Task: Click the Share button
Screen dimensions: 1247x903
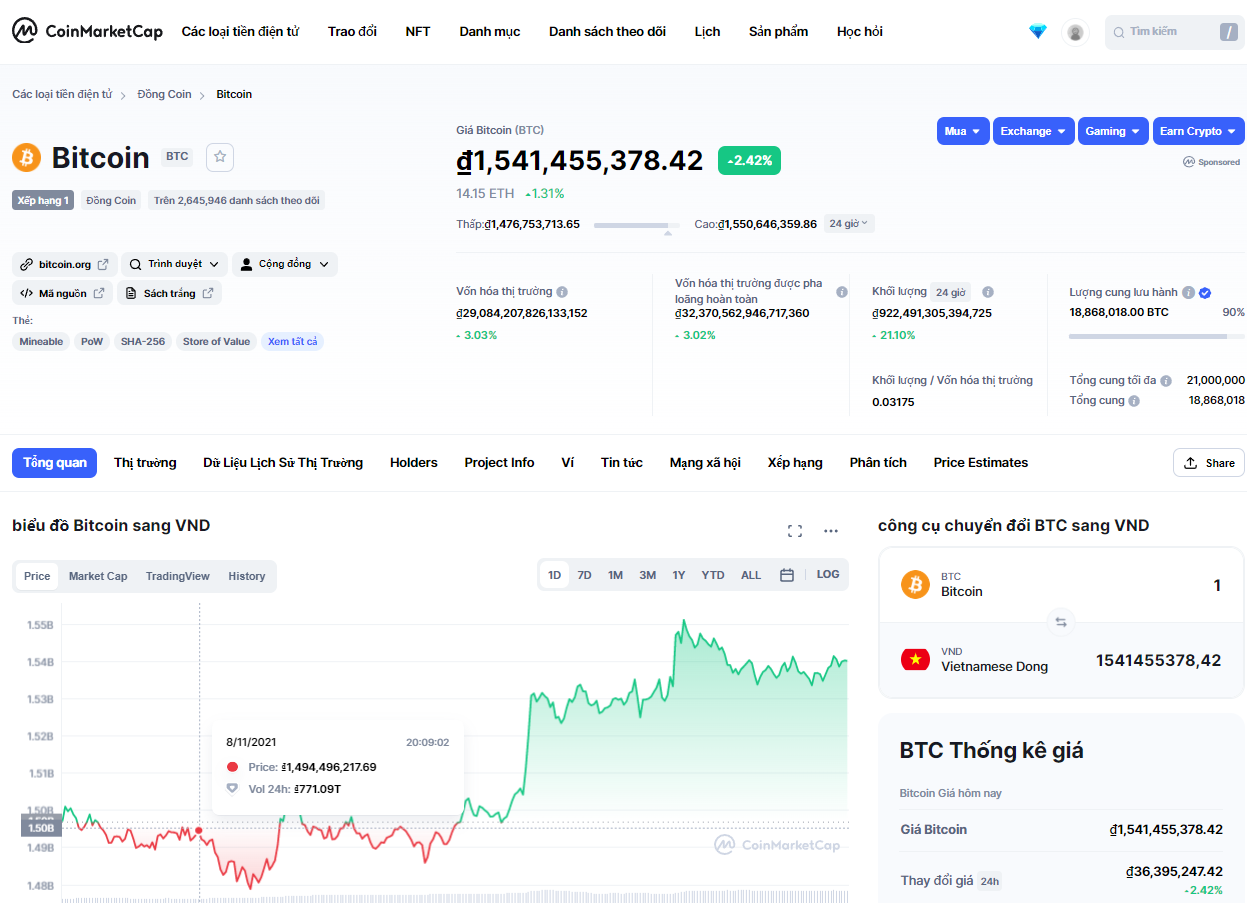Action: click(x=1208, y=463)
